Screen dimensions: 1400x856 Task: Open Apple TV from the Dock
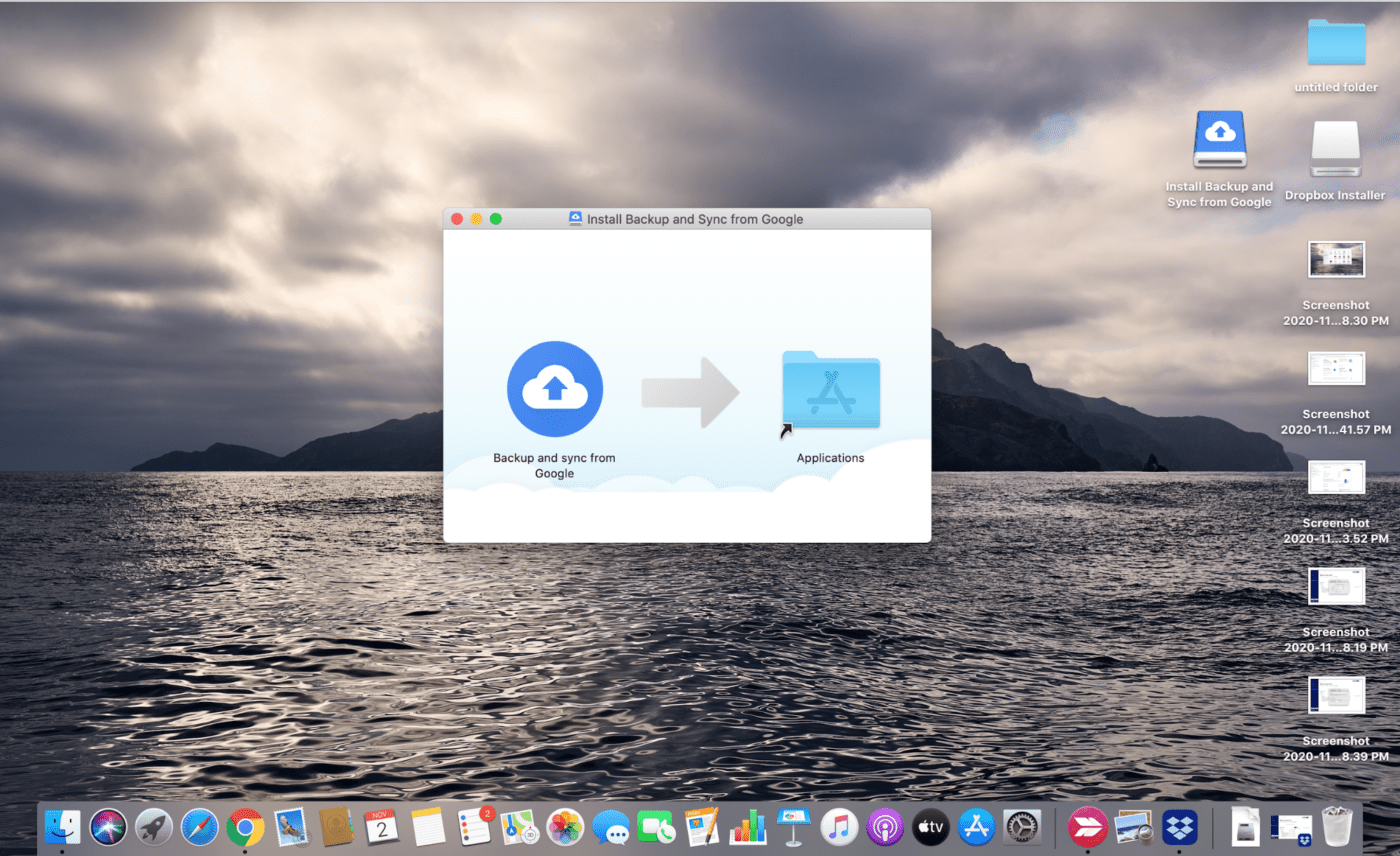(x=931, y=827)
